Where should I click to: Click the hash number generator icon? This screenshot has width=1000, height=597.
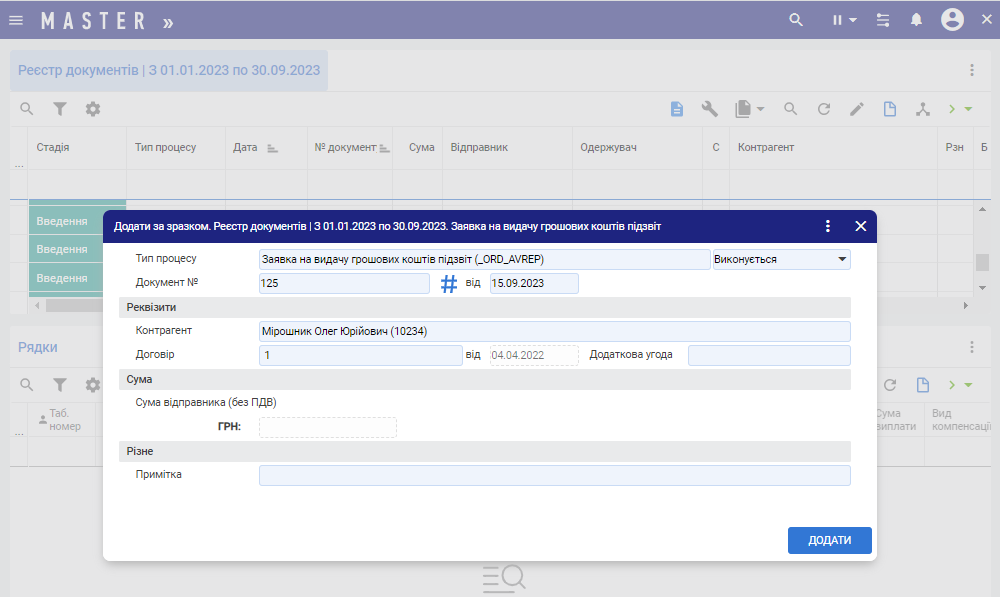[449, 284]
